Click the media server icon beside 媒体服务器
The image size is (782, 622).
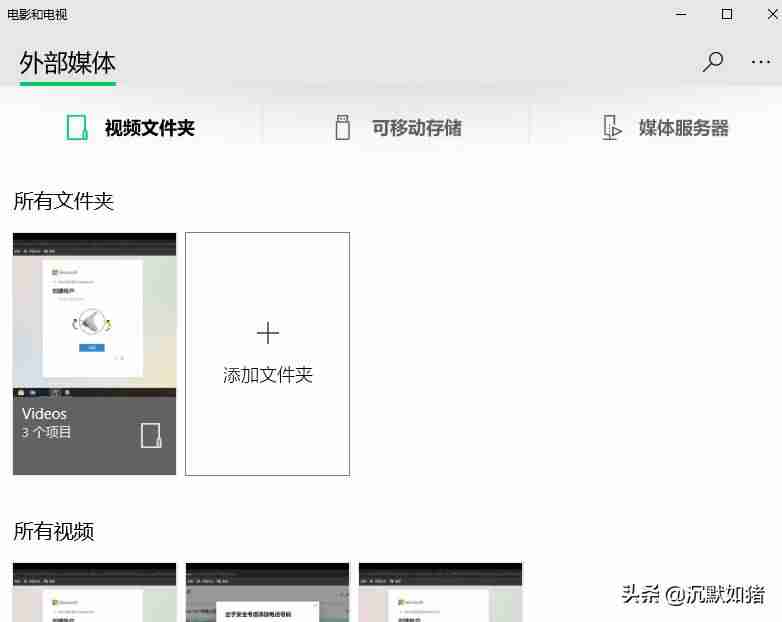[611, 128]
